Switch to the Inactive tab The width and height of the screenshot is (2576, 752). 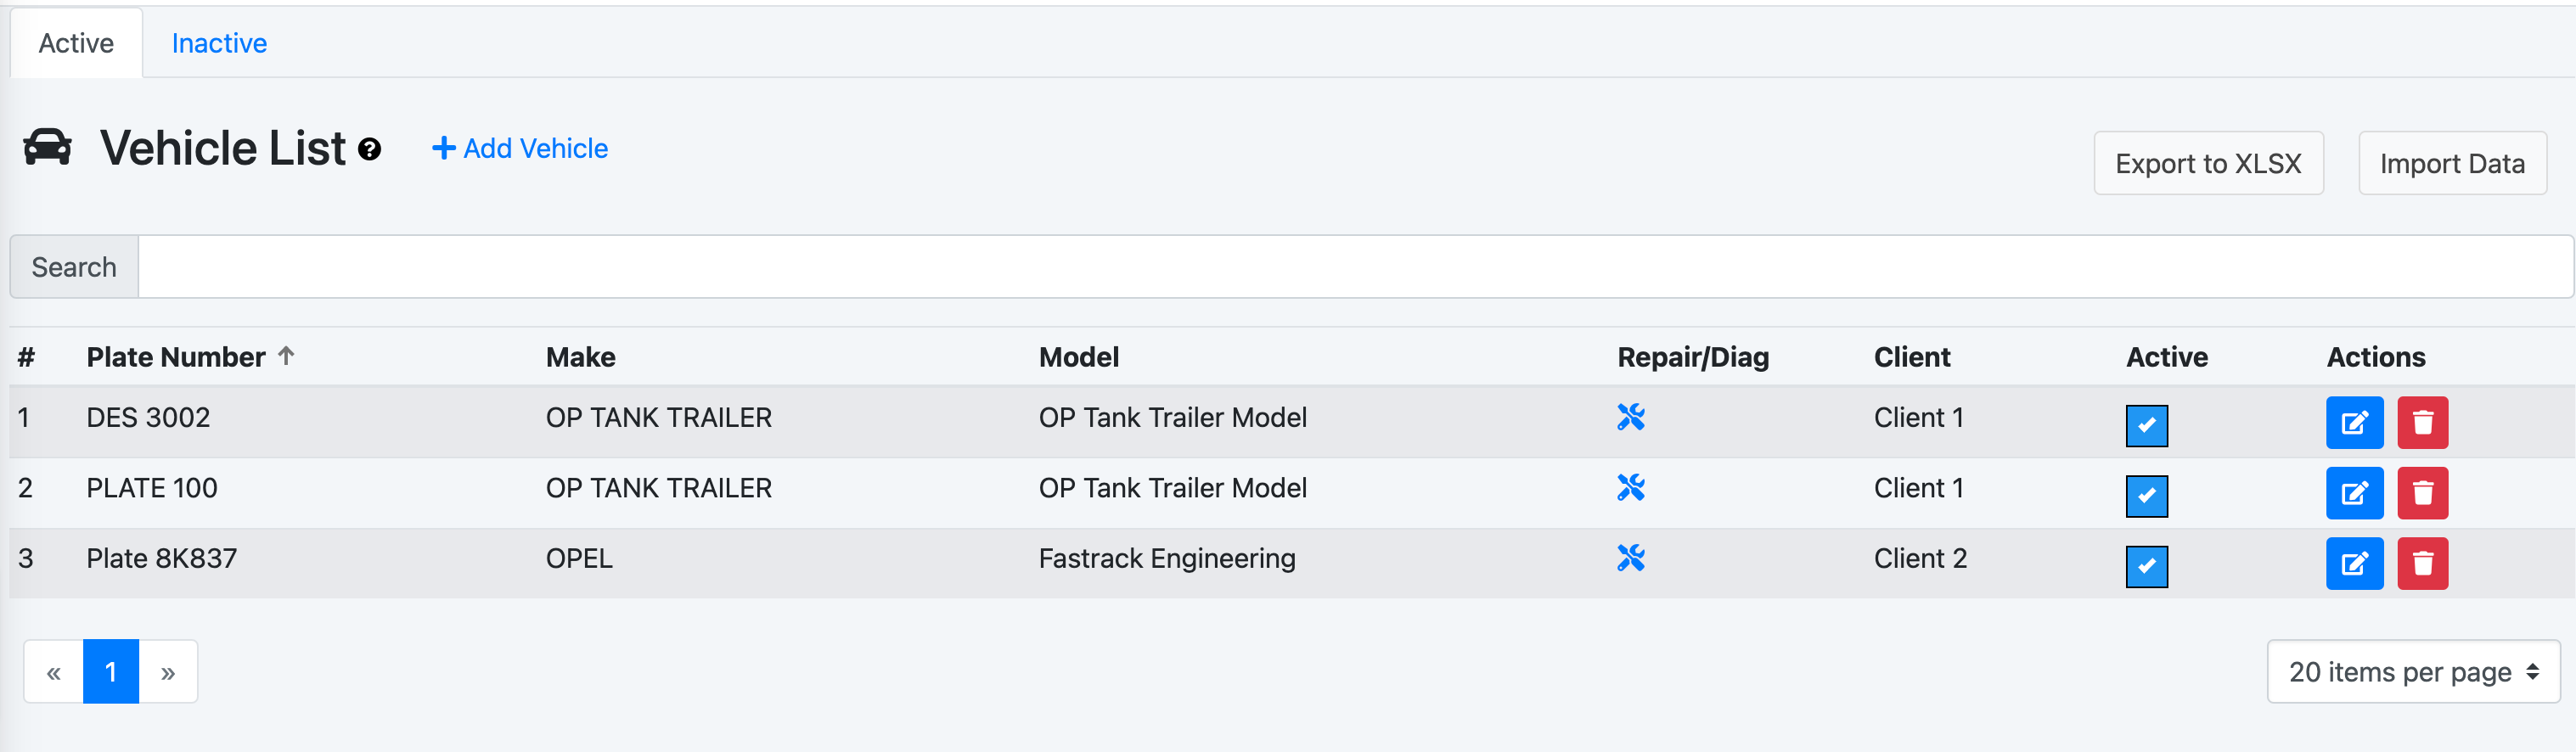tap(219, 43)
